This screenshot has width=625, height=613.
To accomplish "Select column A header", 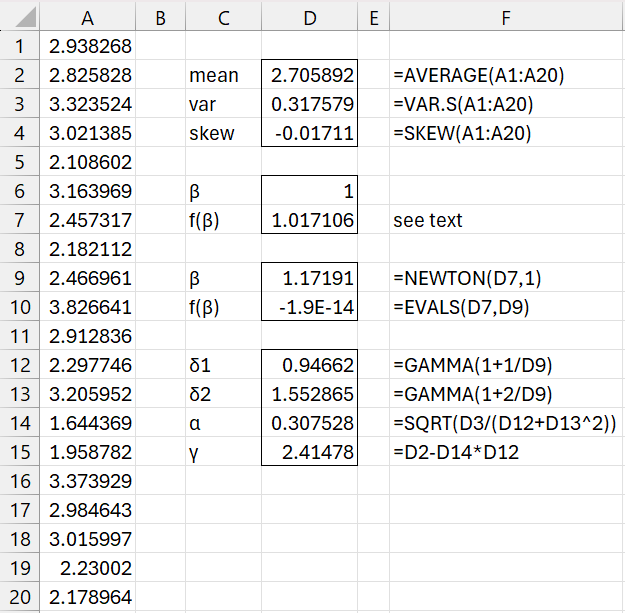I will coord(86,16).
